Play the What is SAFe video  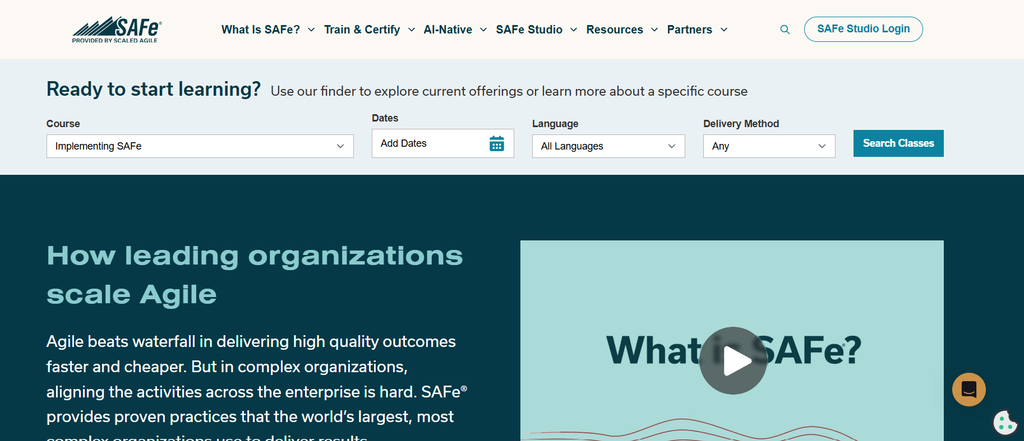point(733,361)
